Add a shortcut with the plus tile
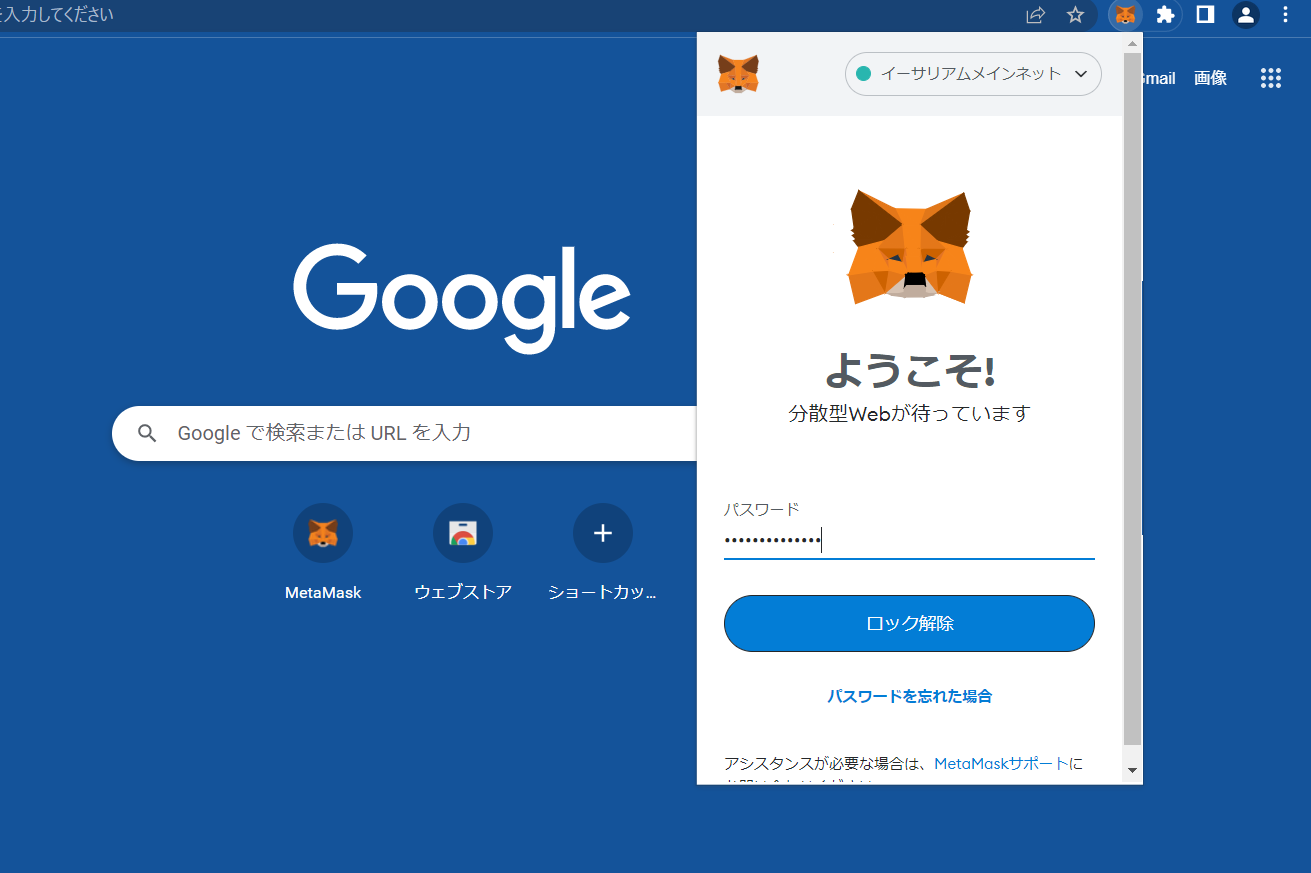This screenshot has height=873, width=1311. pyautogui.click(x=603, y=552)
